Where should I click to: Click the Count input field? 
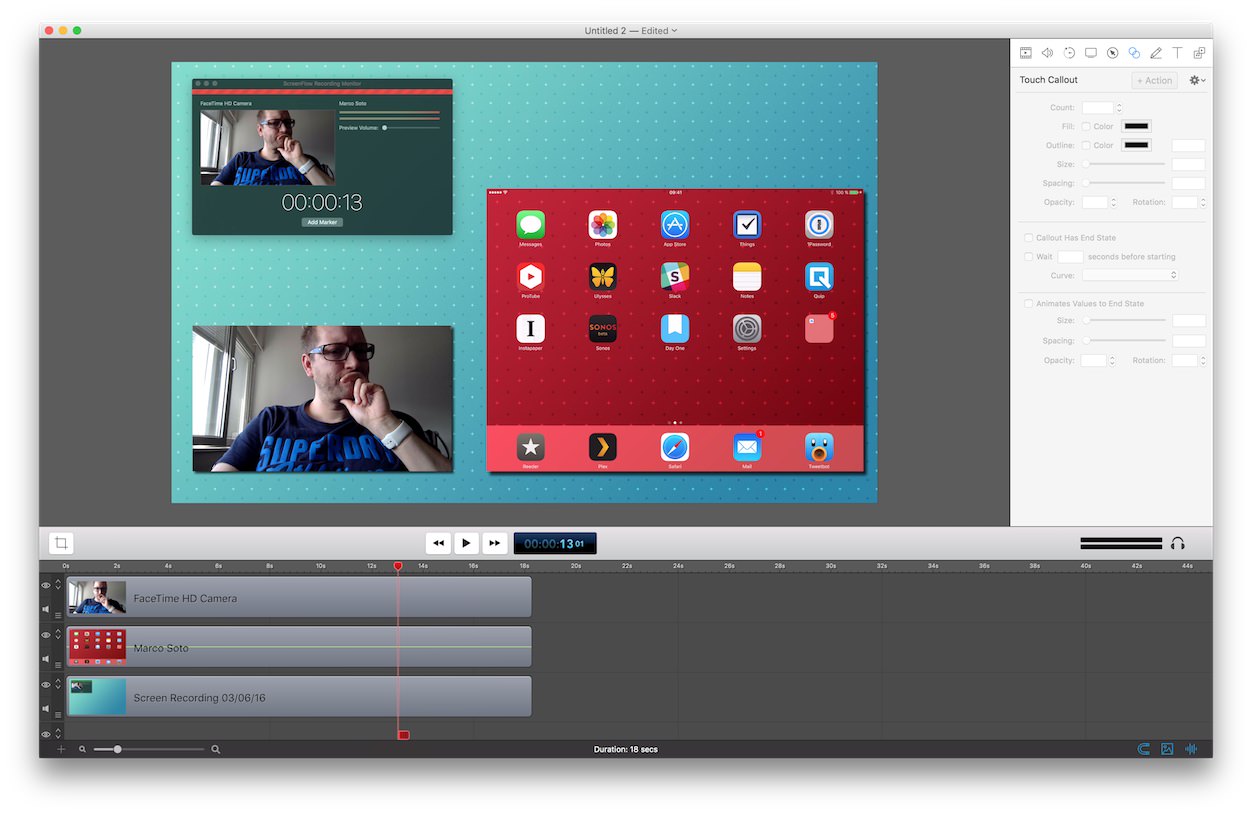pos(1097,108)
